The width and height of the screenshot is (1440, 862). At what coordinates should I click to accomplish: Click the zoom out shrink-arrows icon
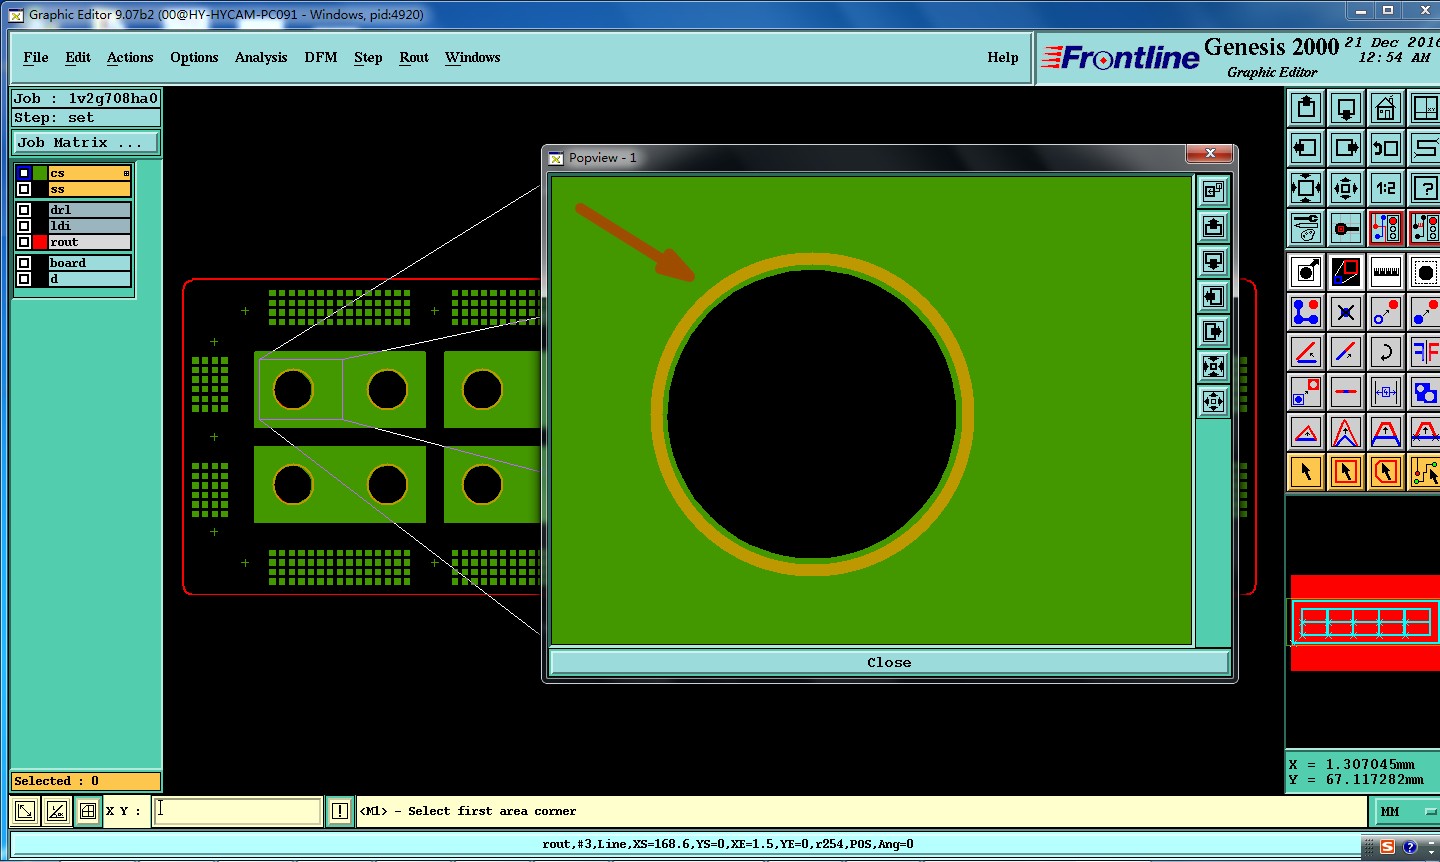(1346, 188)
